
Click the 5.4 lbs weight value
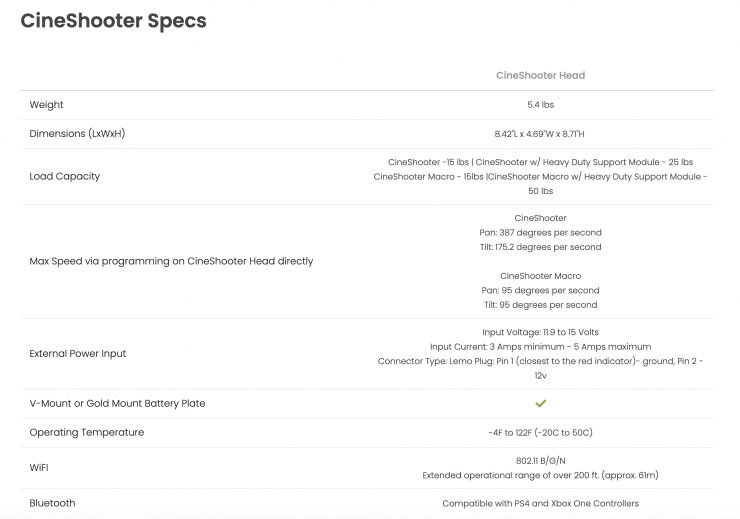540,105
